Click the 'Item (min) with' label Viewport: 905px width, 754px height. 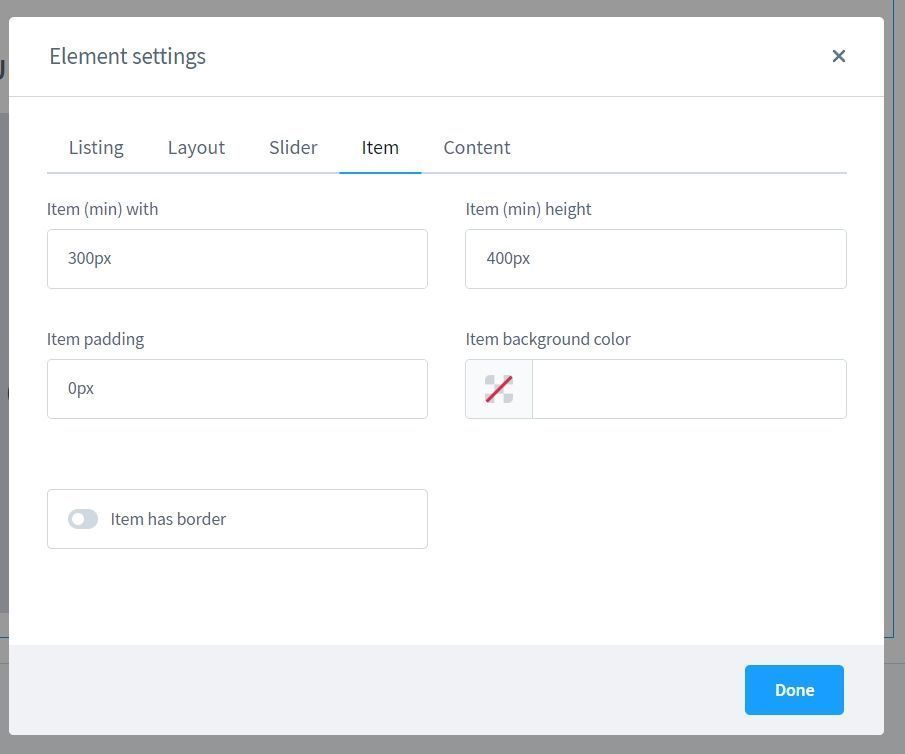tap(102, 209)
